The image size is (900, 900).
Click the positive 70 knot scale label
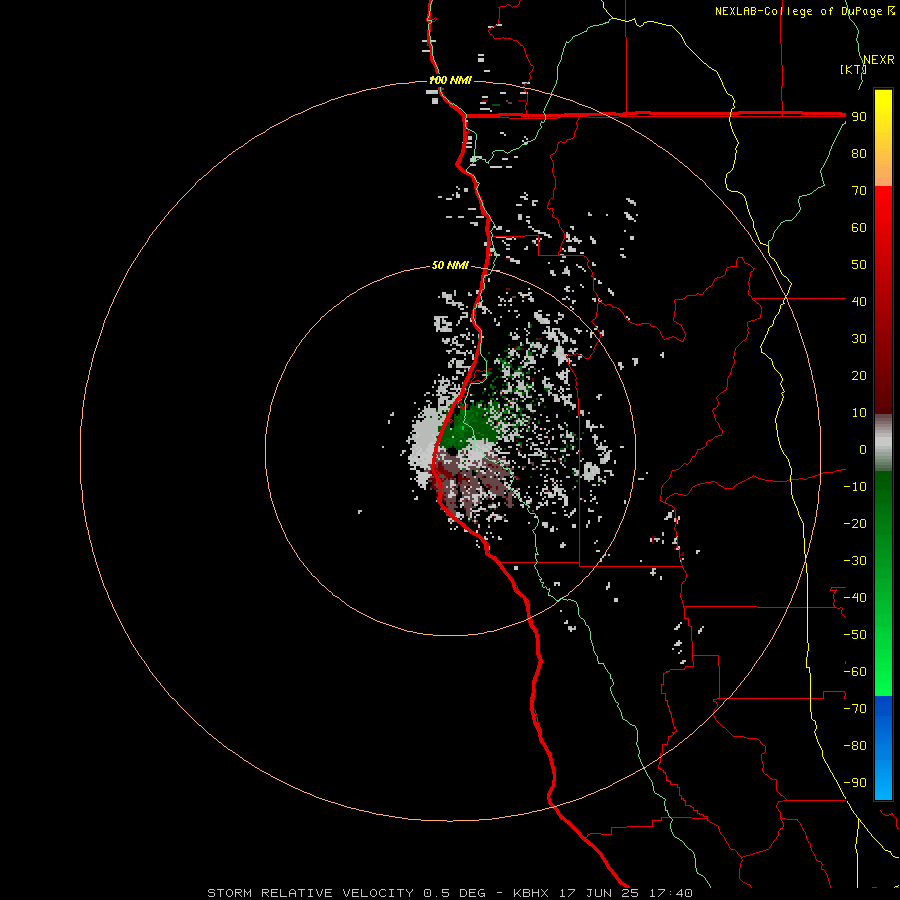tap(859, 191)
